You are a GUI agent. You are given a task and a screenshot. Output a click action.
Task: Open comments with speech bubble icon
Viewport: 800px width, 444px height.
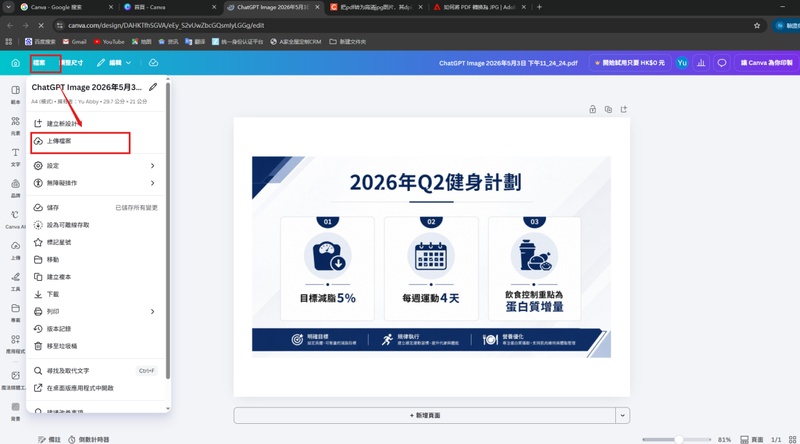[721, 63]
